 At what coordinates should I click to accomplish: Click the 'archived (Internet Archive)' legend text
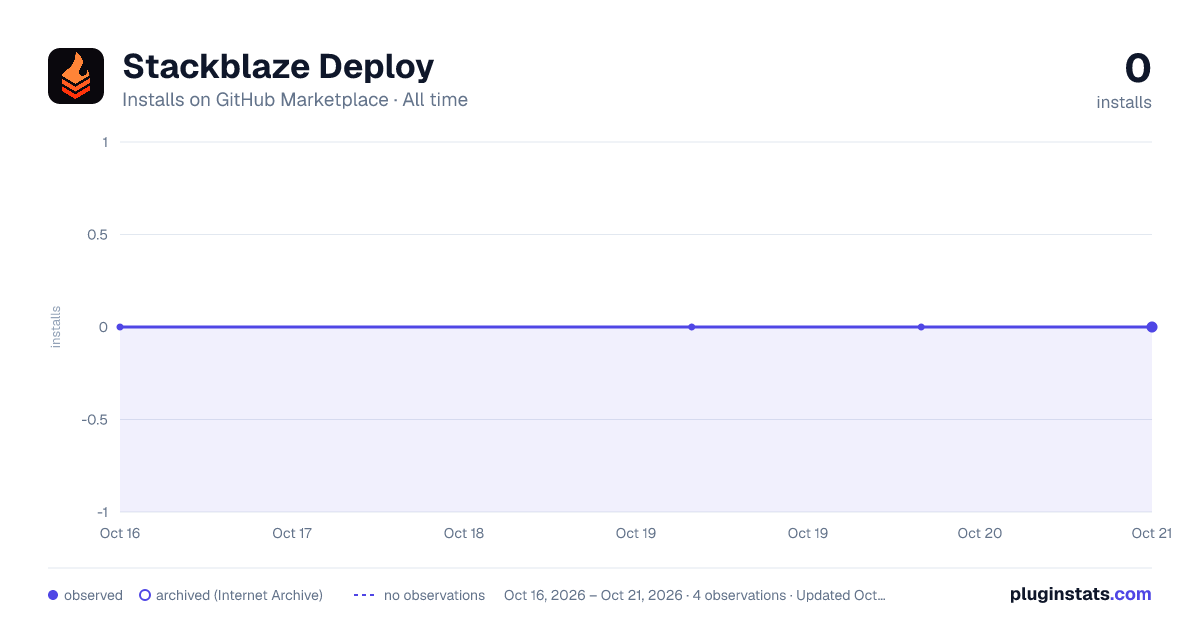239,595
